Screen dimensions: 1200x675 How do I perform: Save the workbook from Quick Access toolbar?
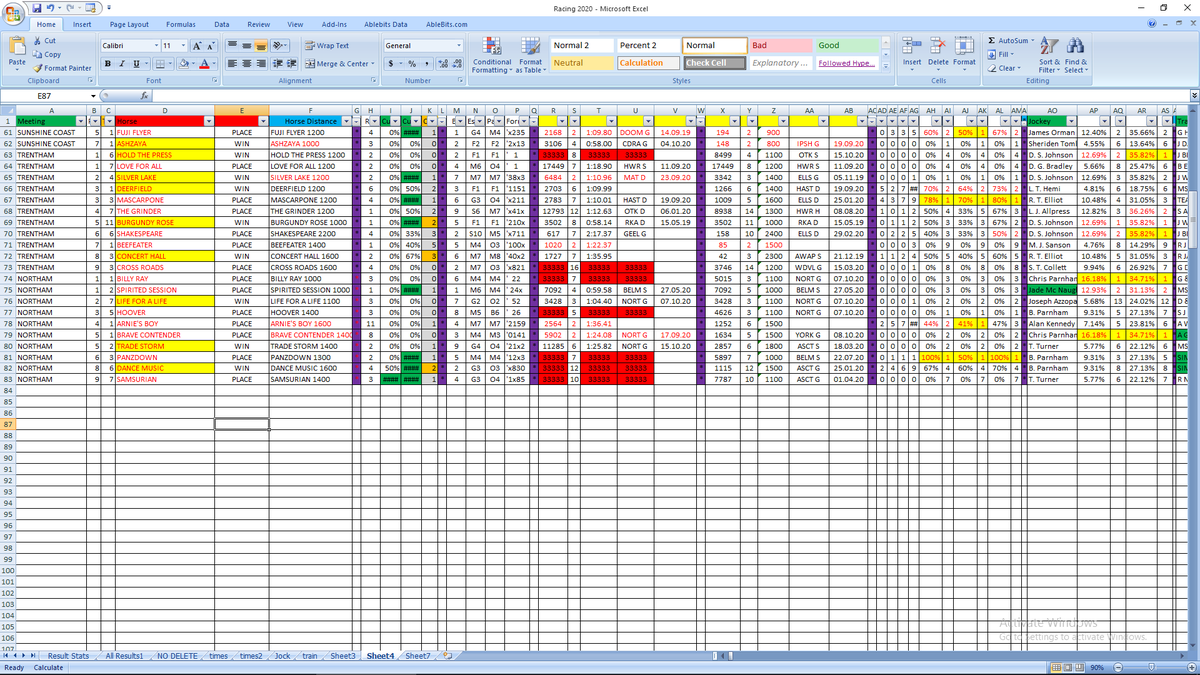point(36,7)
